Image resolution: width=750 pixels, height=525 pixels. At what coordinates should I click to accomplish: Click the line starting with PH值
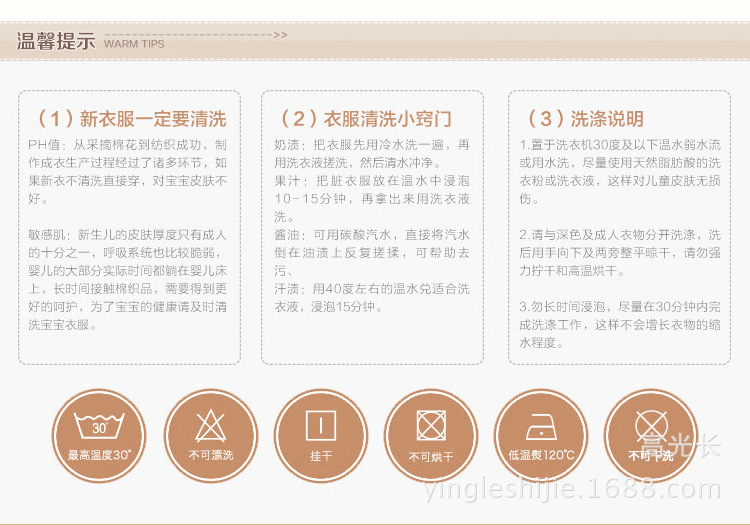tap(127, 145)
